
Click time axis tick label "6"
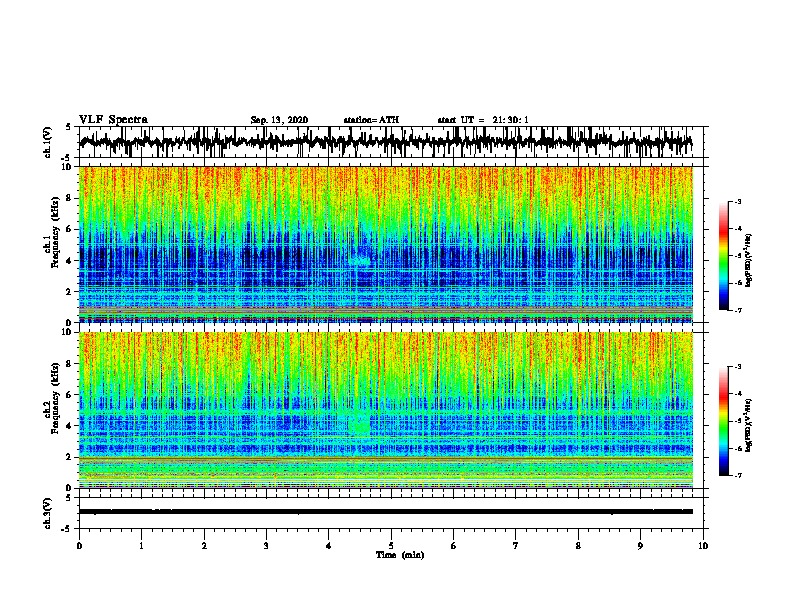(x=454, y=546)
